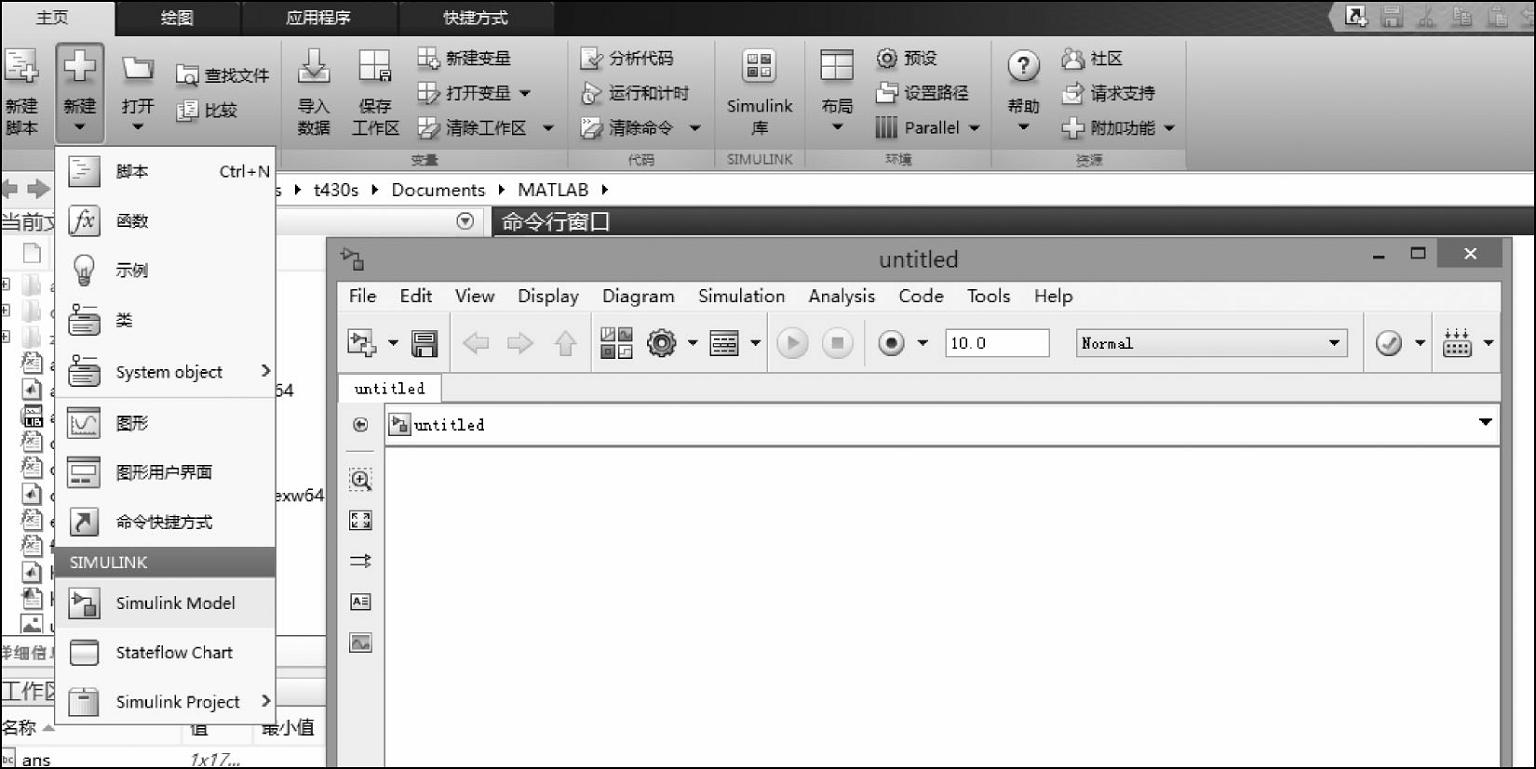Image resolution: width=1536 pixels, height=769 pixels.
Task: Switch to the 快捷方式 (Shortcuts) tab
Action: coord(476,17)
